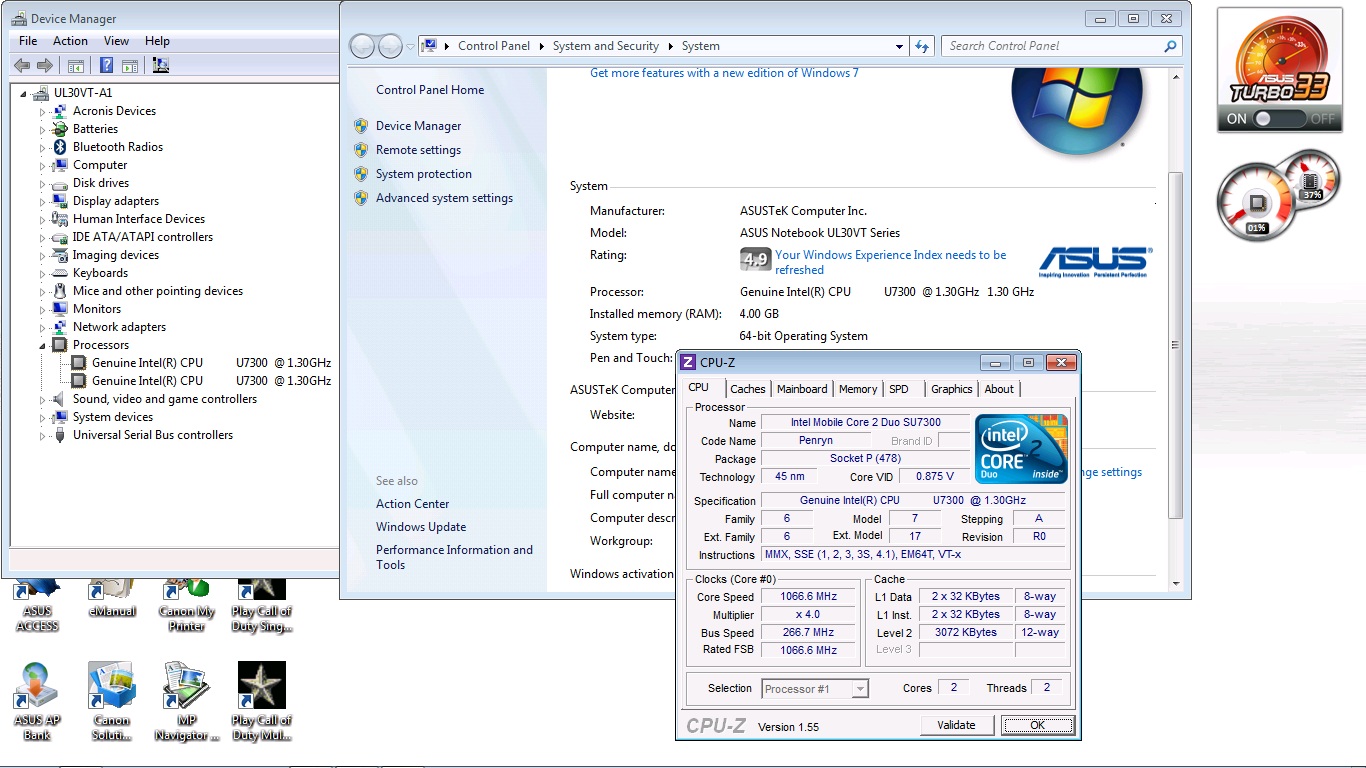
Task: Click the Intel Core 2 Duo logo in CPU-Z
Action: tap(1022, 448)
